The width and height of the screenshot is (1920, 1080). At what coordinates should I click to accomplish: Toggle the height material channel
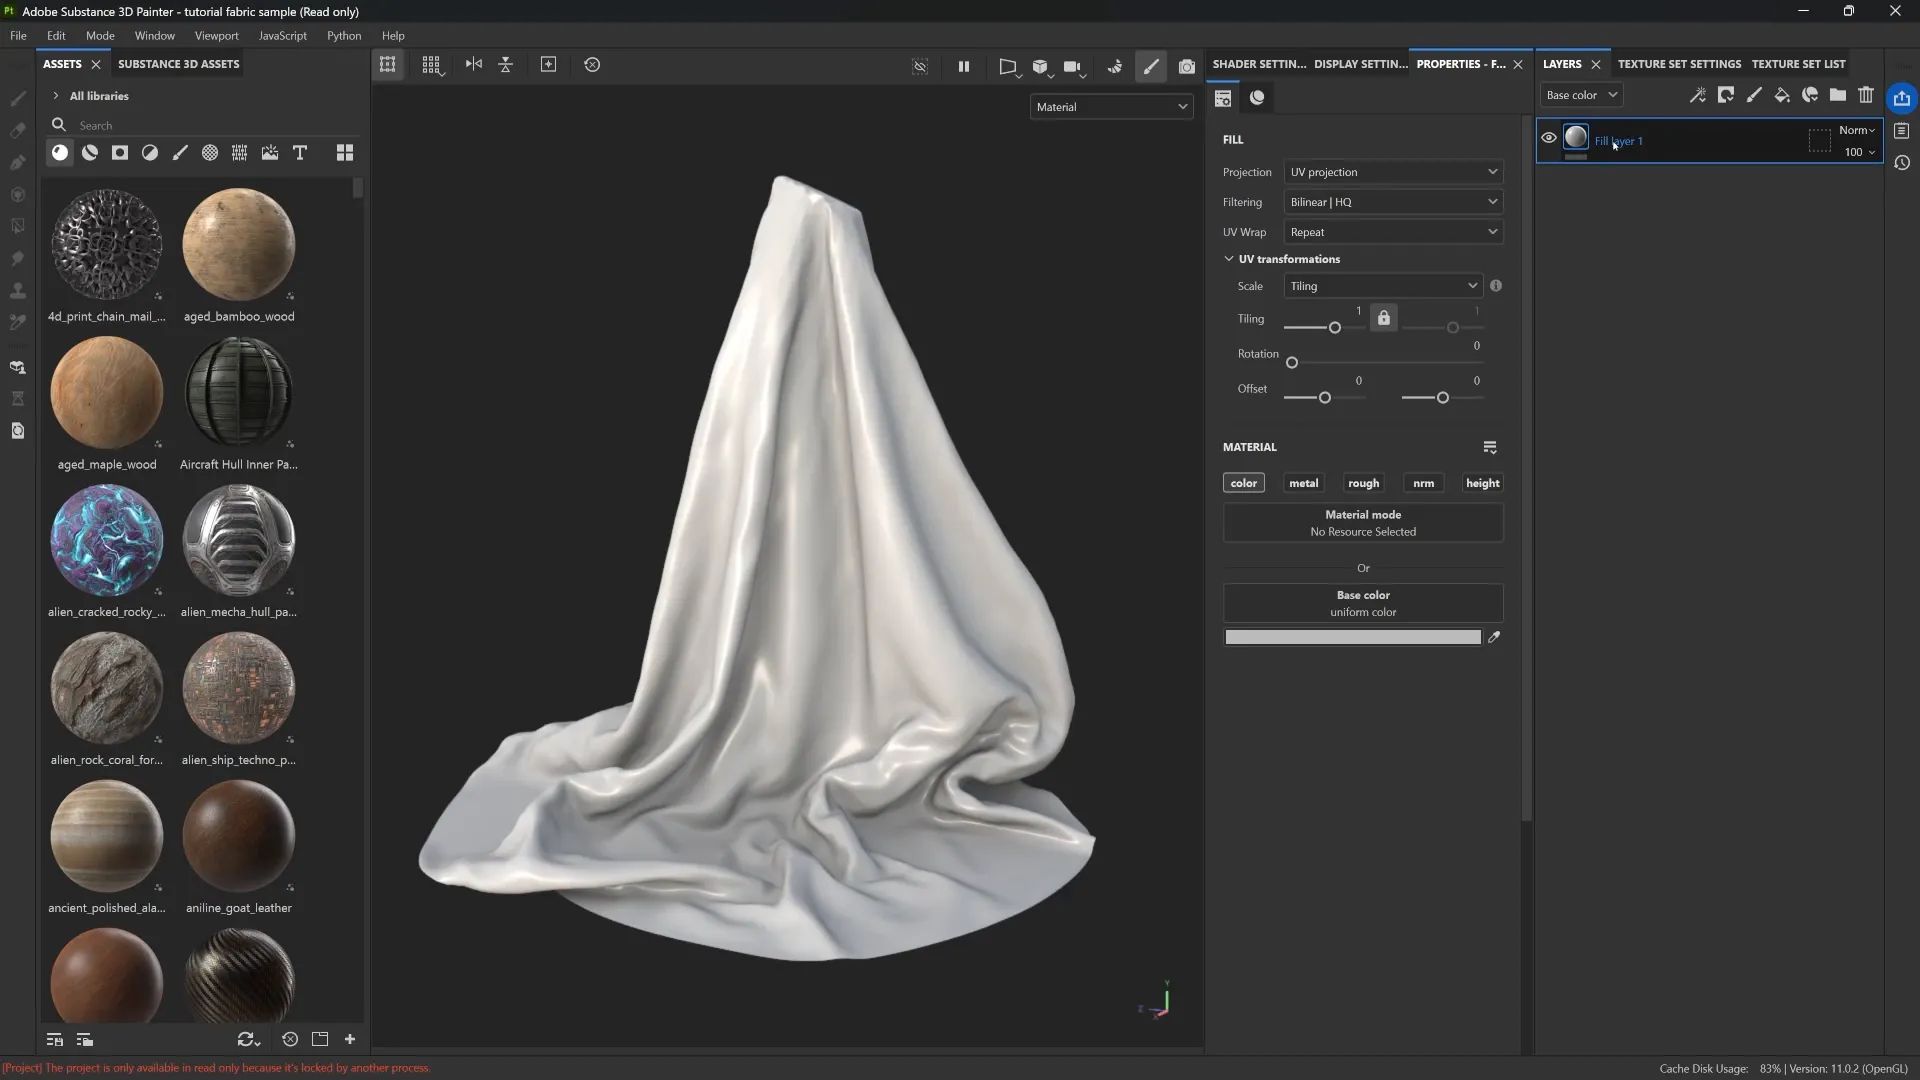pyautogui.click(x=1482, y=483)
